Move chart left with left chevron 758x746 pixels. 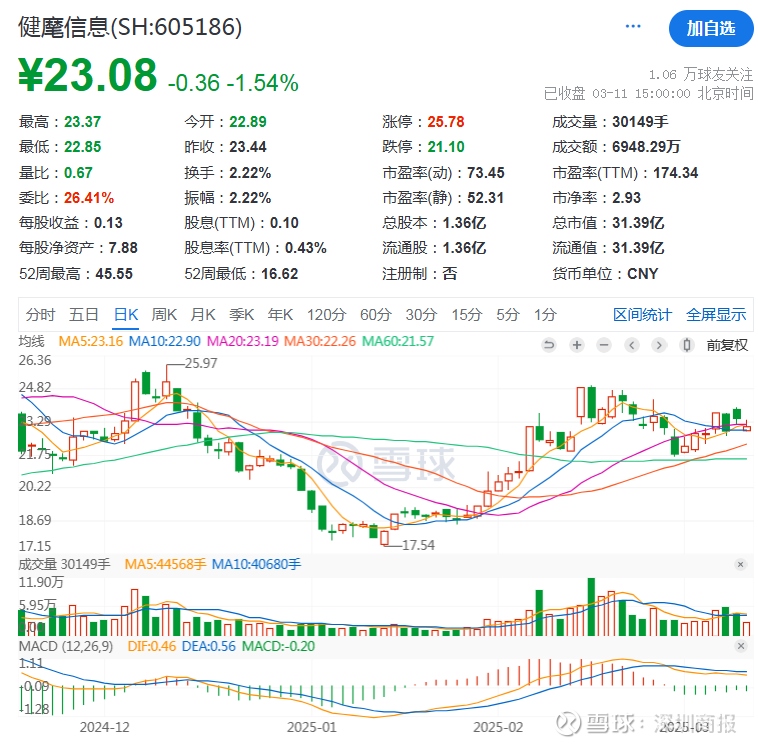point(631,345)
